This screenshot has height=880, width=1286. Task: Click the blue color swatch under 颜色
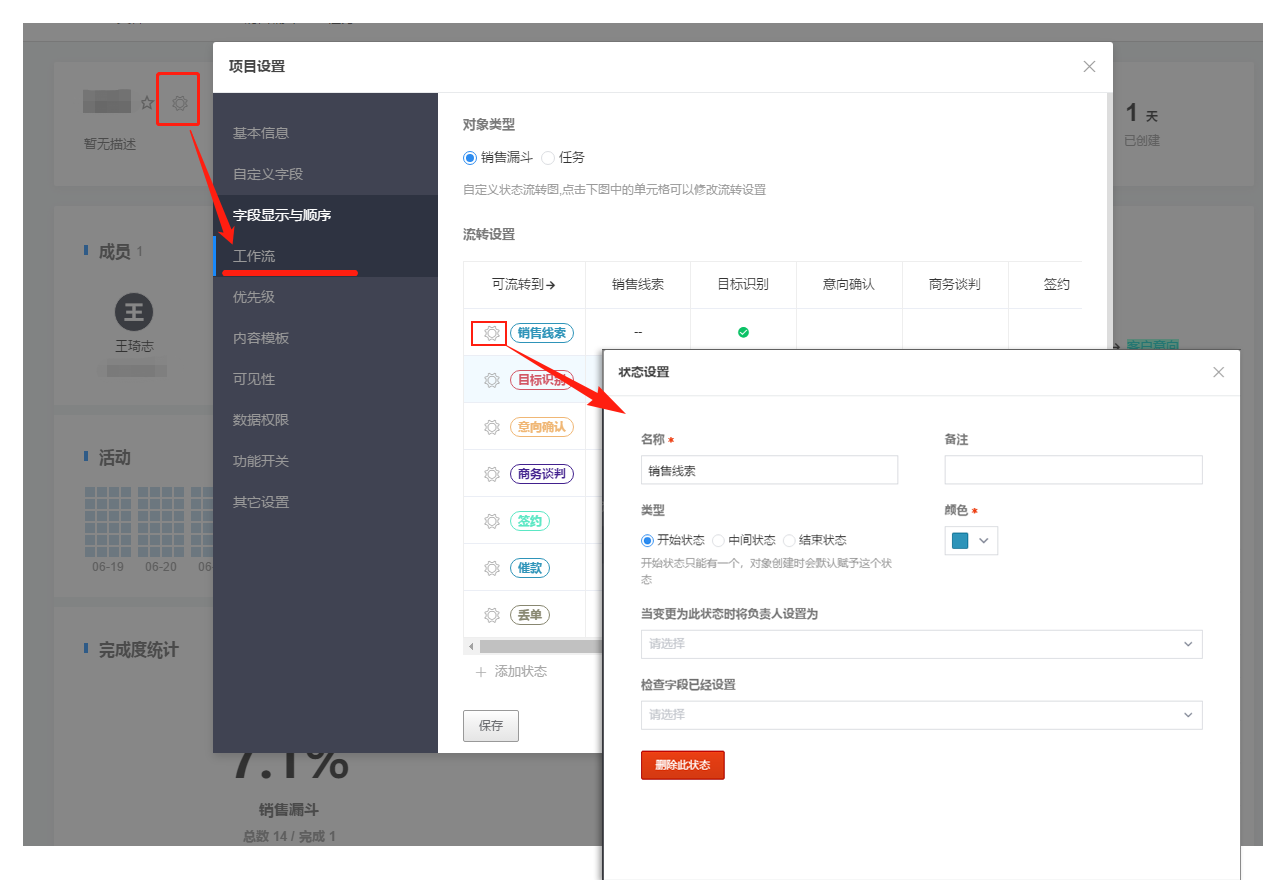tap(960, 541)
